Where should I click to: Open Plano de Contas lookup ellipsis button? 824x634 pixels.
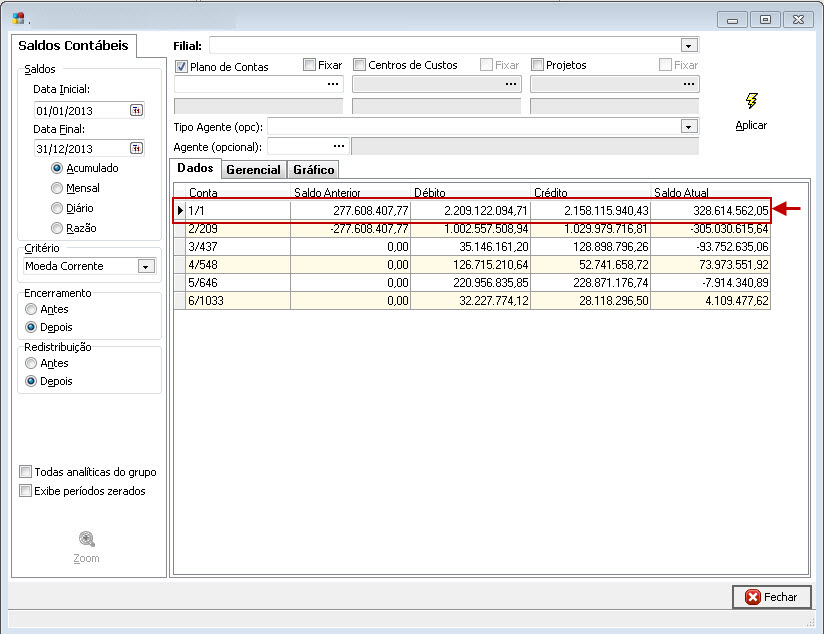pyautogui.click(x=333, y=85)
